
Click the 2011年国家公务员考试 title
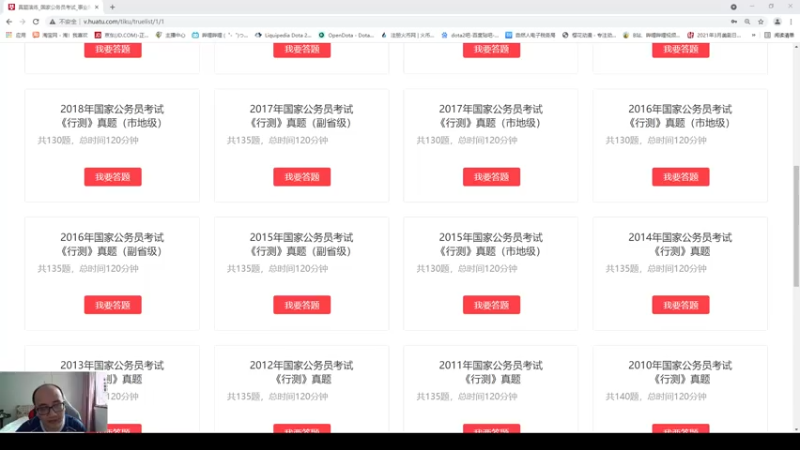(491, 372)
